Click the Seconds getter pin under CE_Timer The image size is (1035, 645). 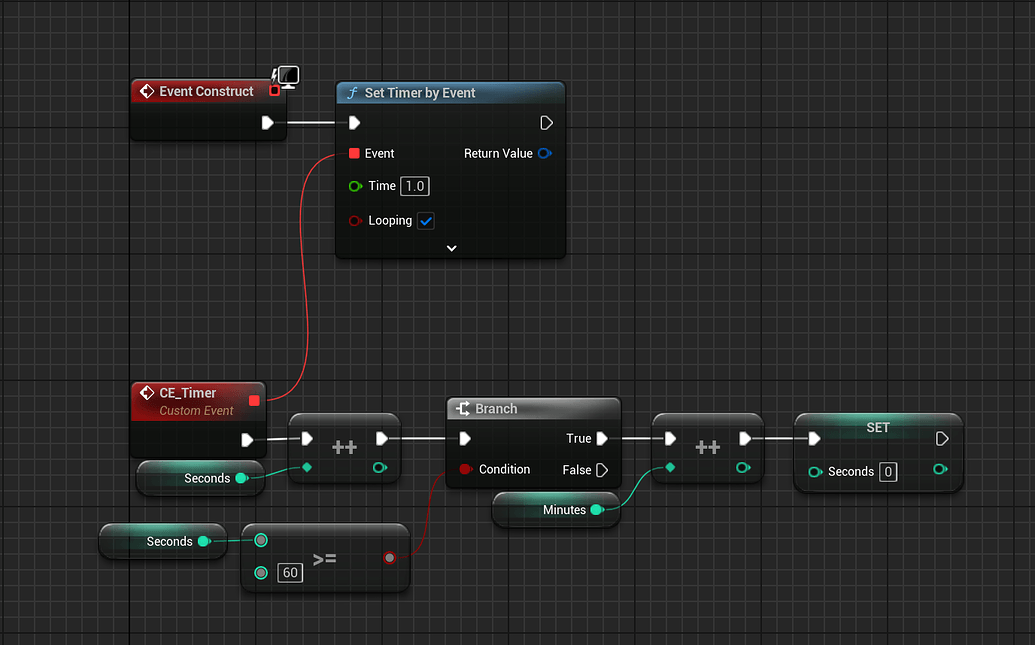242,478
